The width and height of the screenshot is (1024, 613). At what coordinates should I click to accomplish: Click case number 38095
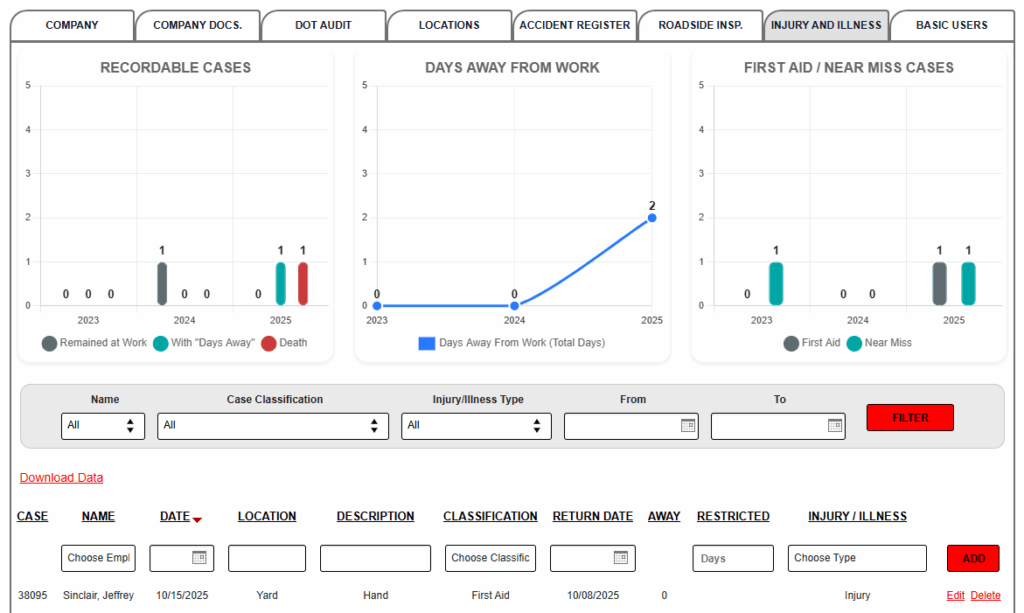(33, 595)
